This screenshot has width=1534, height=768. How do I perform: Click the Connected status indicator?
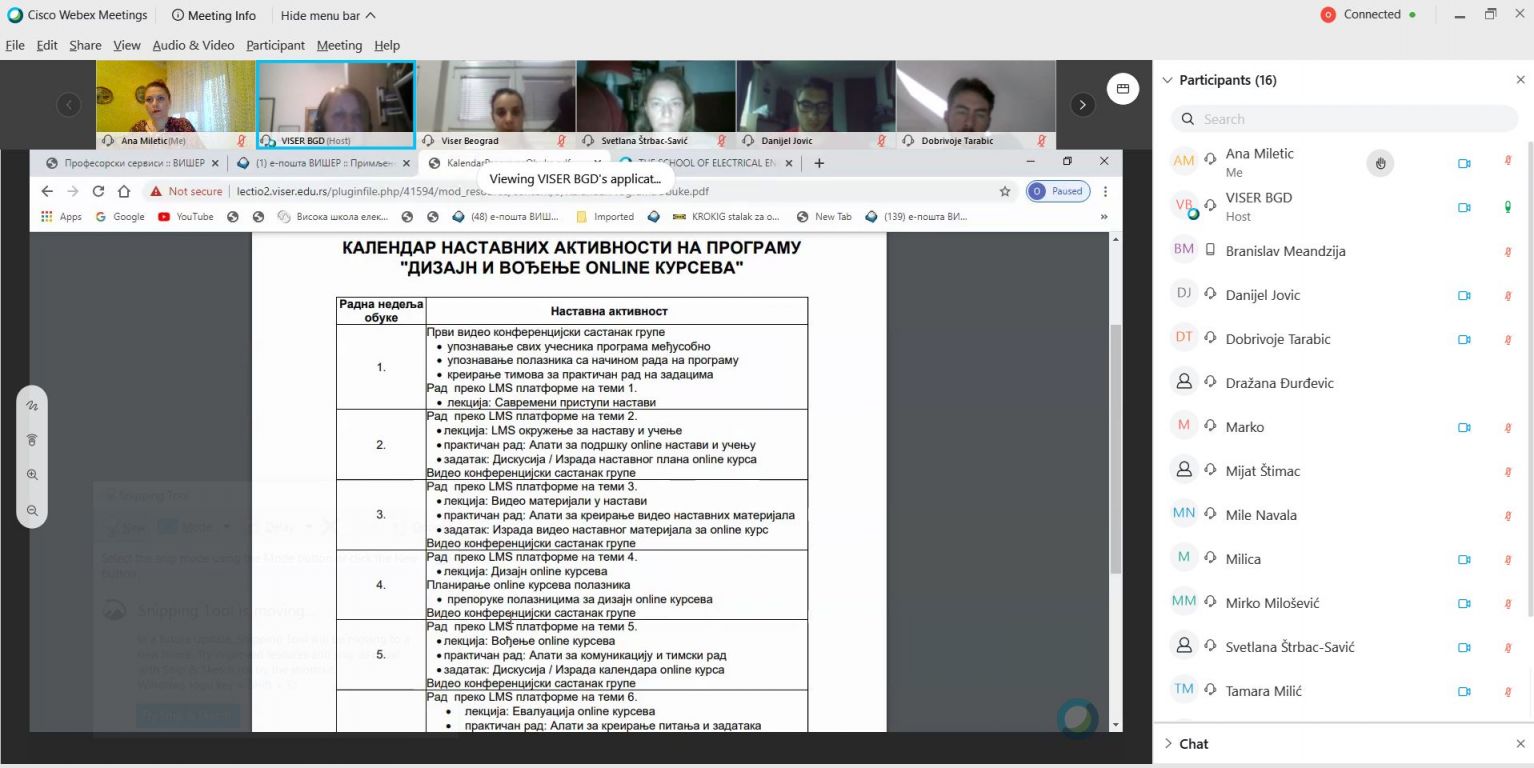[x=1369, y=14]
